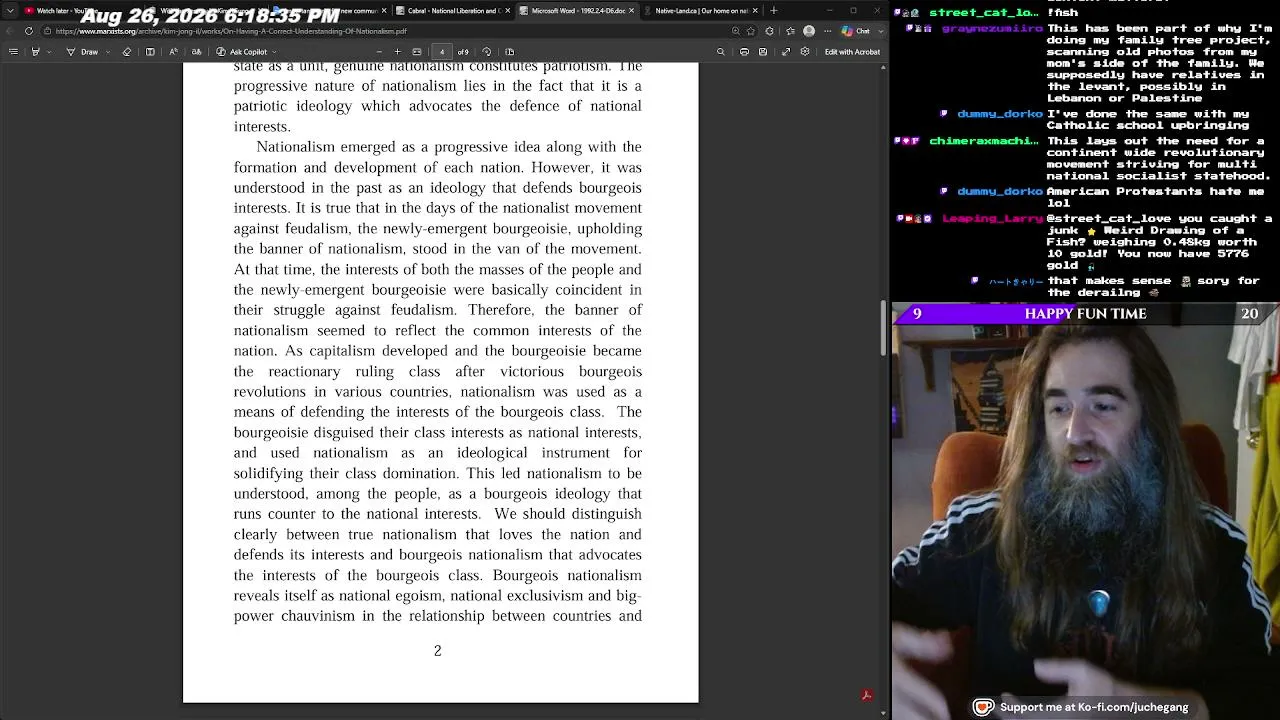Save the PDF document

point(763,52)
